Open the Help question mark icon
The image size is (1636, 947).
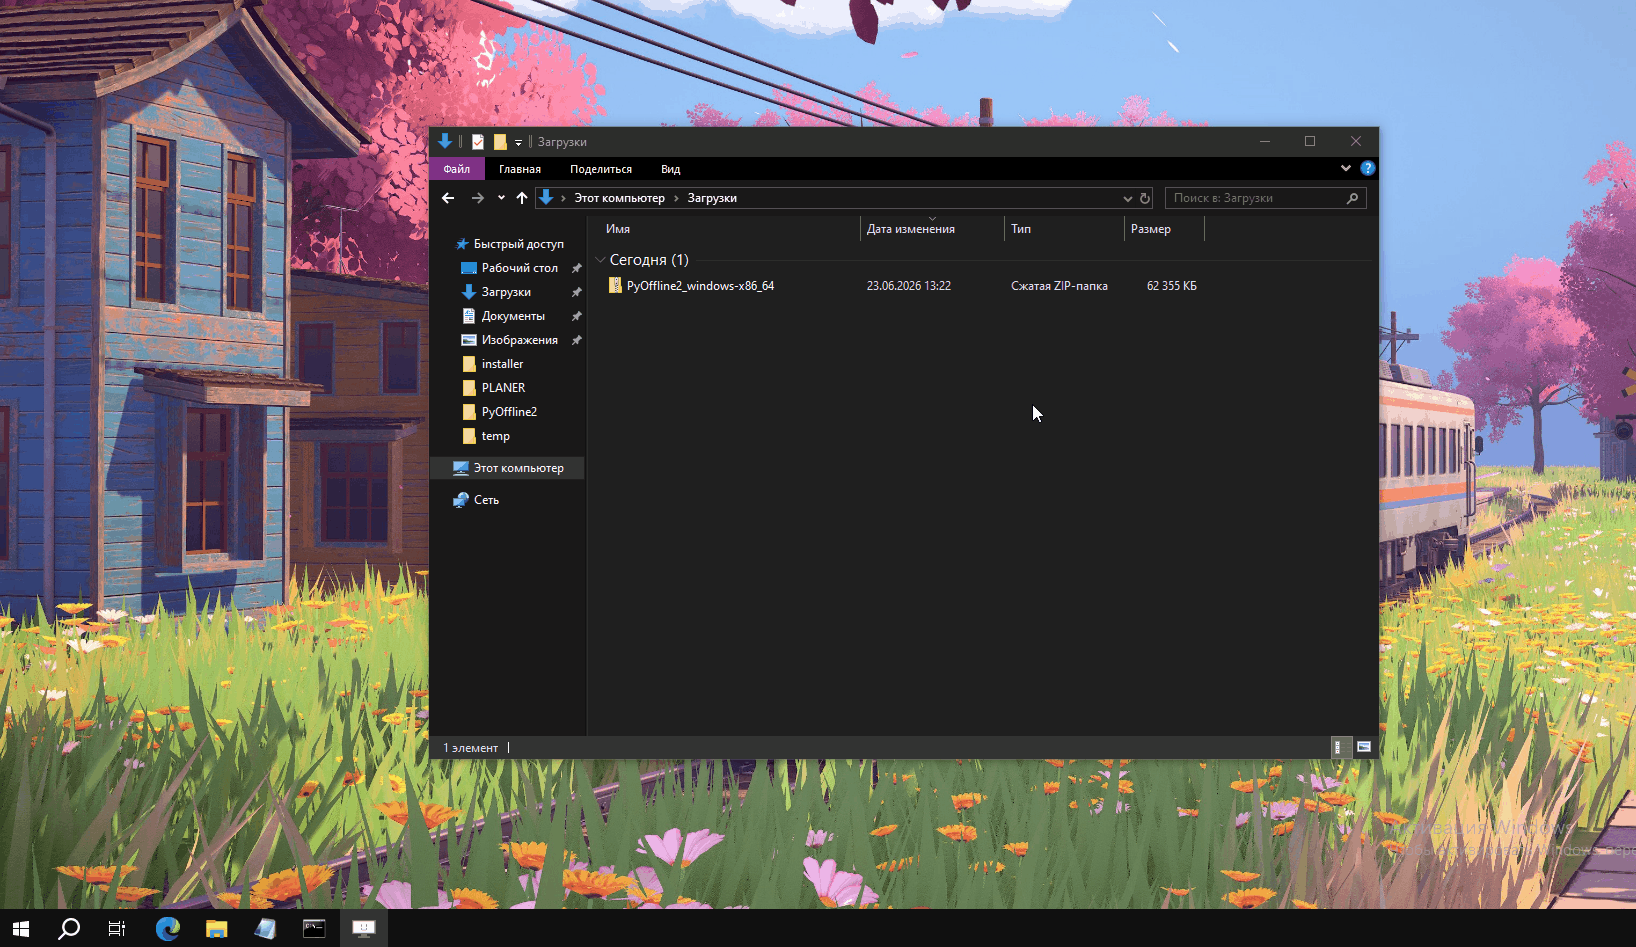tap(1368, 168)
